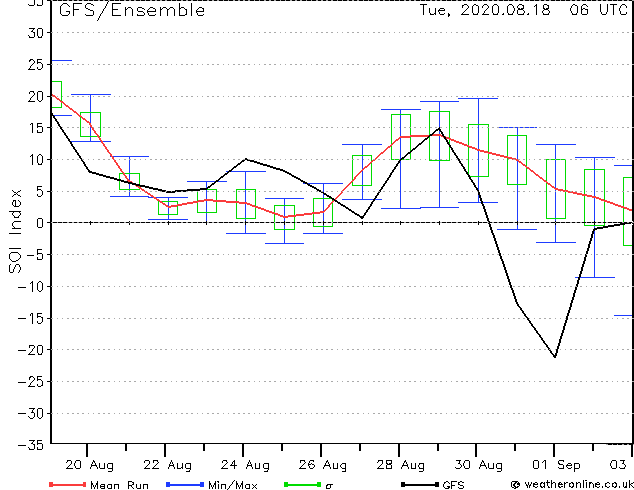634x490 pixels.
Task: Select the −35 value on y-axis
Action: click(x=31, y=445)
